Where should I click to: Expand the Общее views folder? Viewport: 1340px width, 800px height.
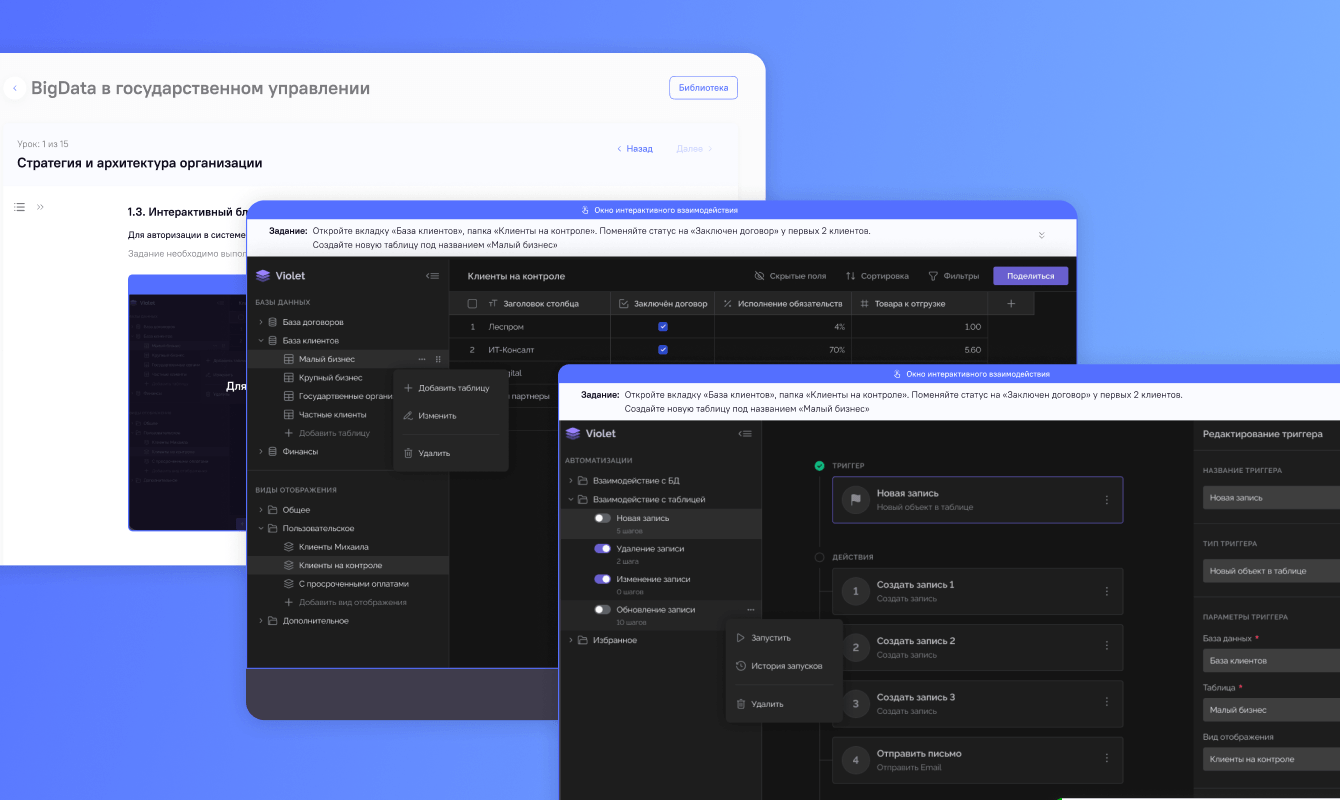tap(261, 510)
